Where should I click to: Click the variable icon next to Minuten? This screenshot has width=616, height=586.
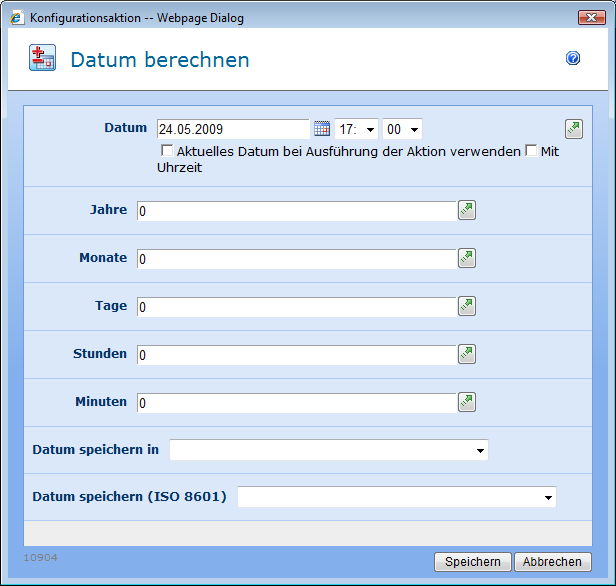[467, 402]
